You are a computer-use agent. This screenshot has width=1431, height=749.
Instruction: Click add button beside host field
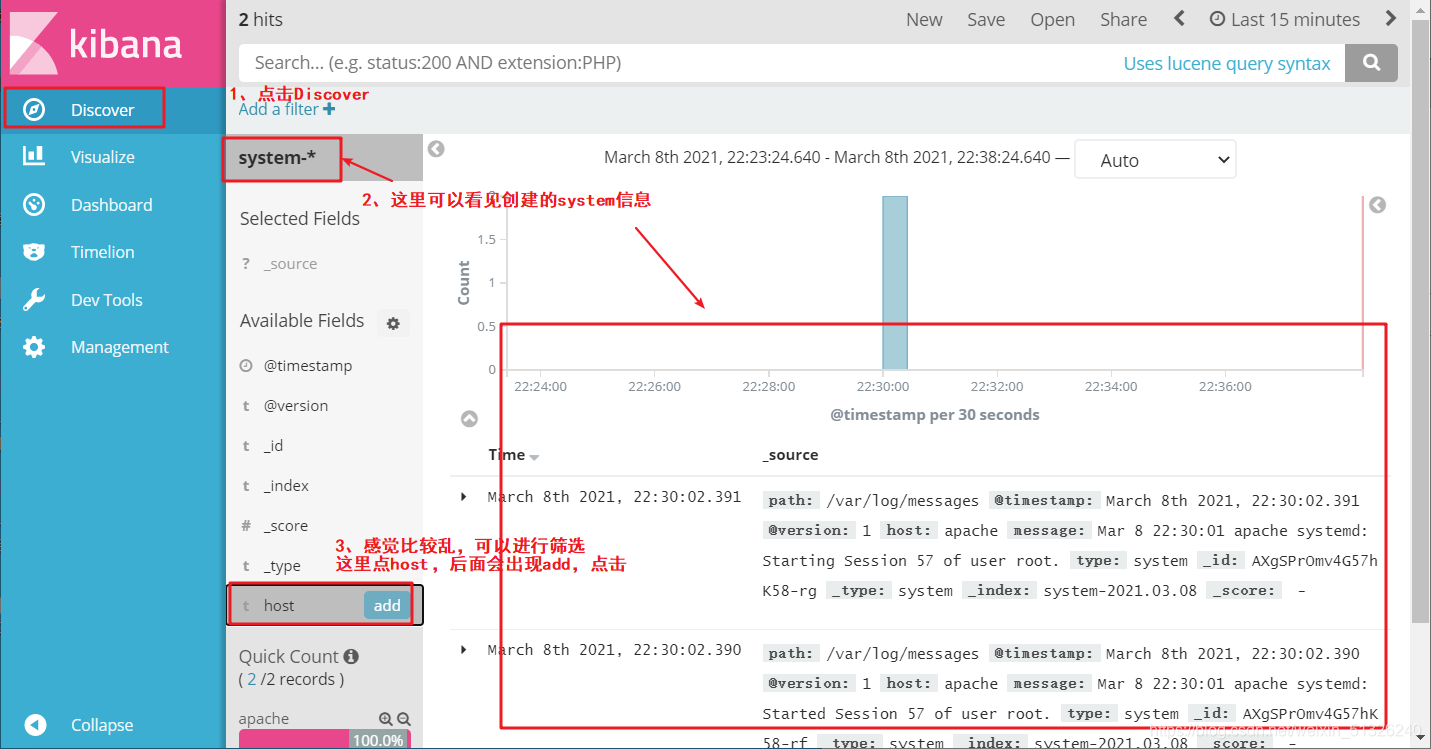[x=387, y=605]
